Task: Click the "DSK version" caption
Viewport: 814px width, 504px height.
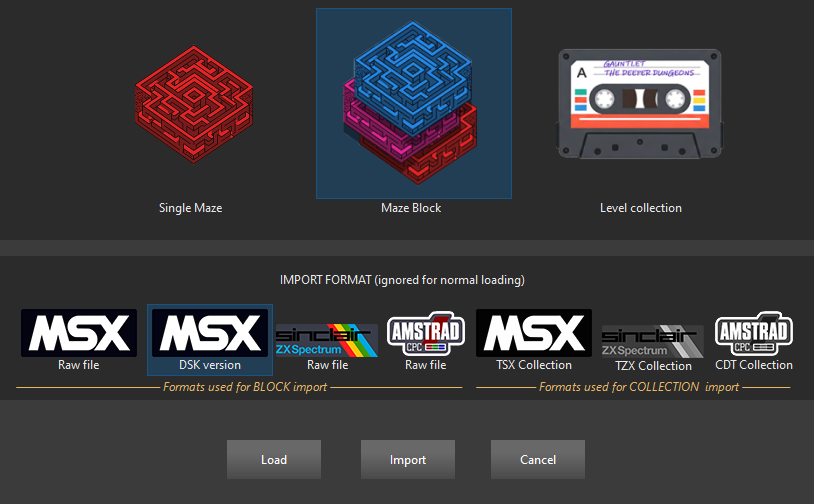Action: 210,365
